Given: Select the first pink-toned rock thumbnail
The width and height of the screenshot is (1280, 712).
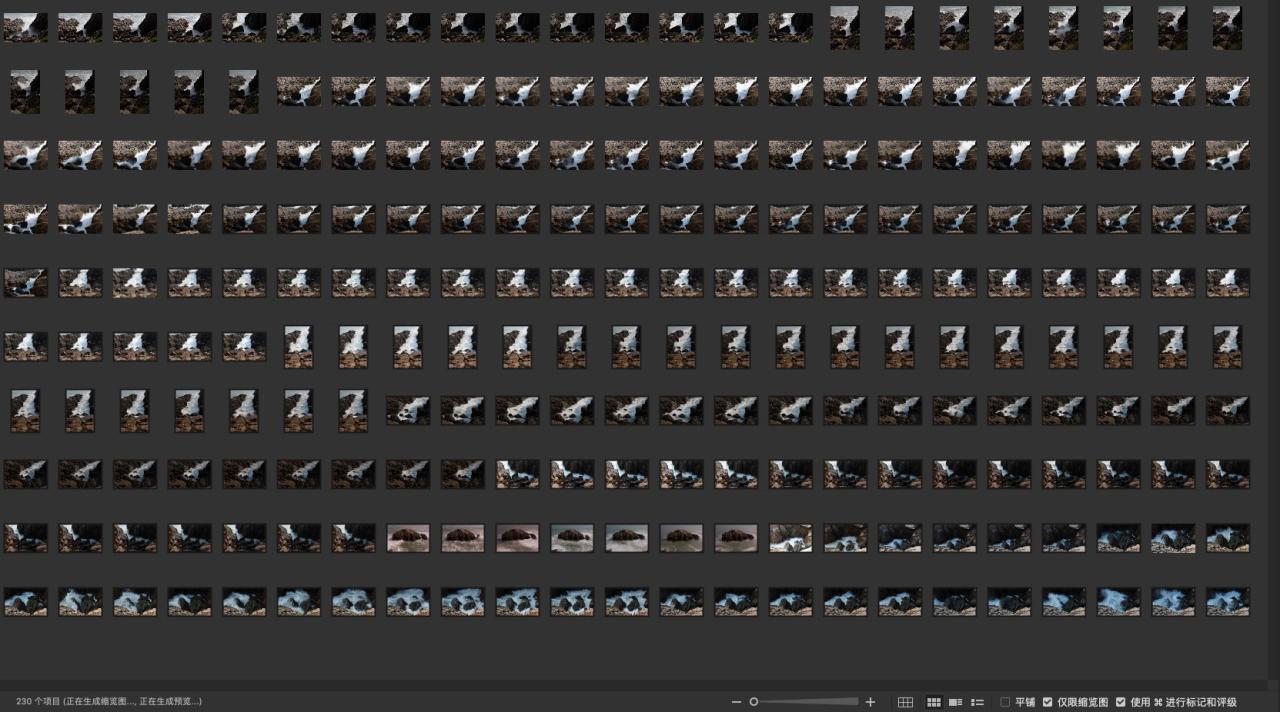Looking at the screenshot, I should (408, 538).
